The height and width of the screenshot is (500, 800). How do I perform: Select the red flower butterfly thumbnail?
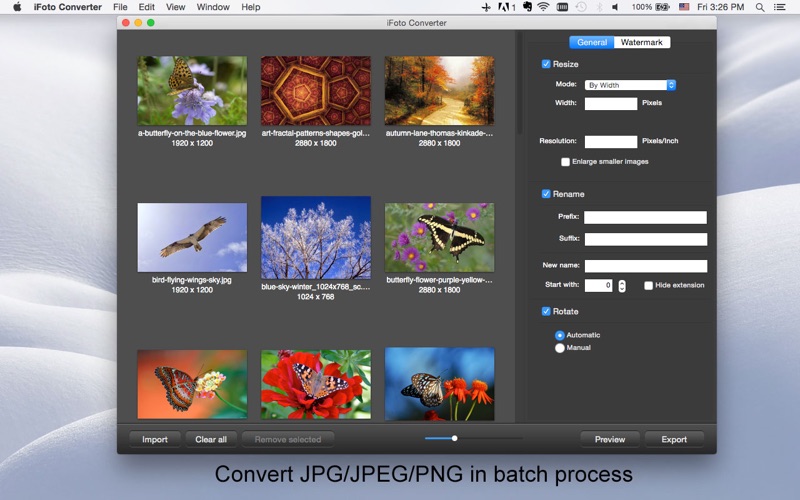click(316, 384)
